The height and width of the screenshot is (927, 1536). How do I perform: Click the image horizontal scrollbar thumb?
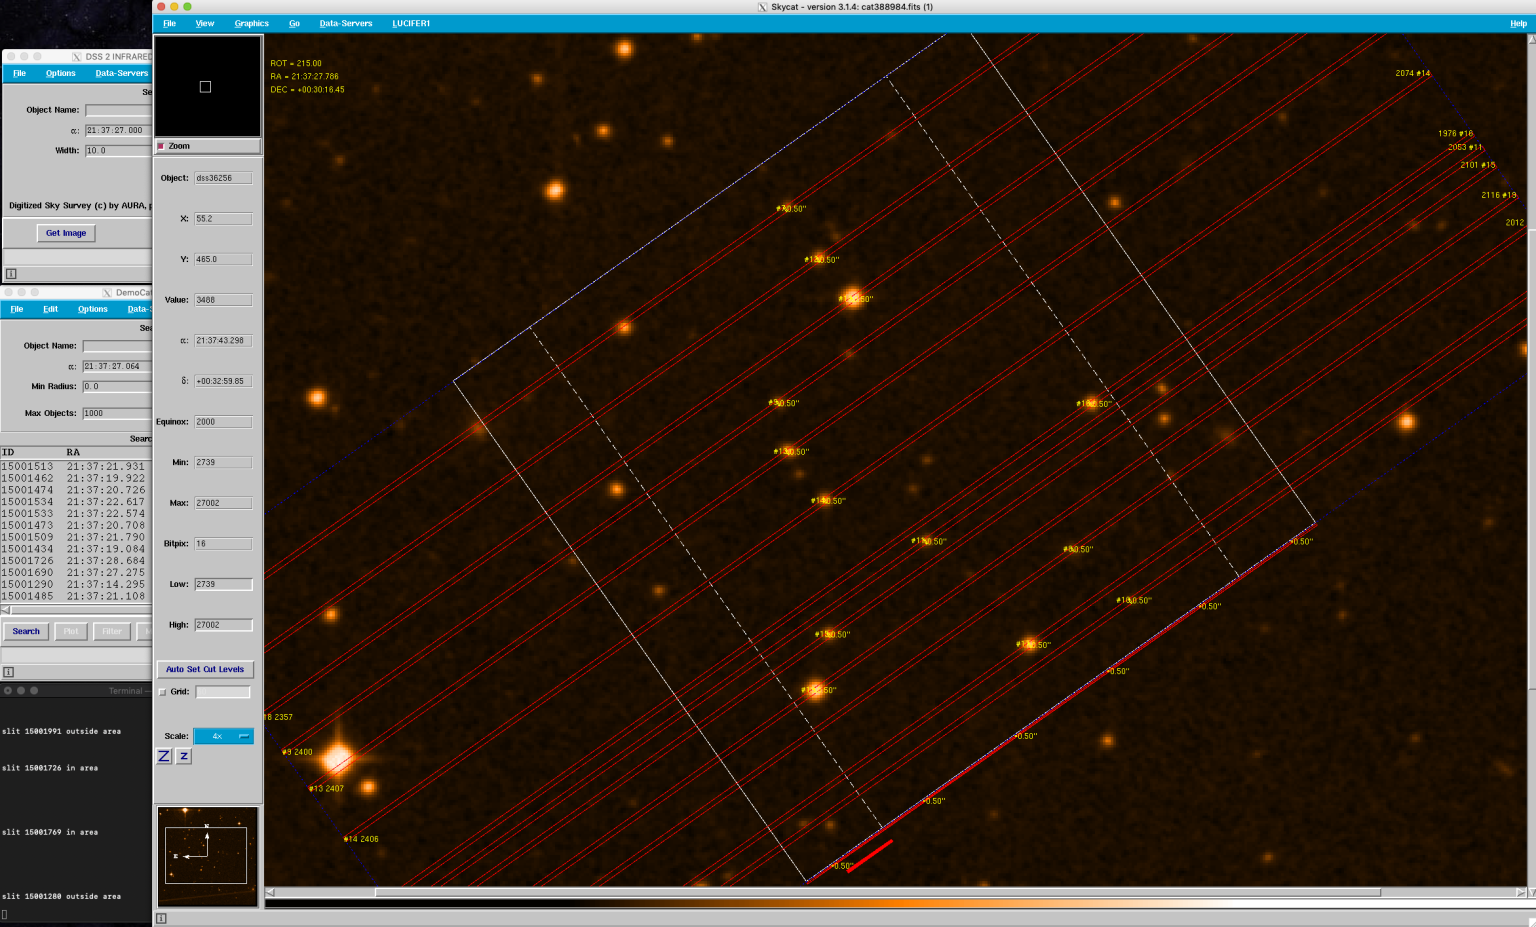(x=877, y=892)
